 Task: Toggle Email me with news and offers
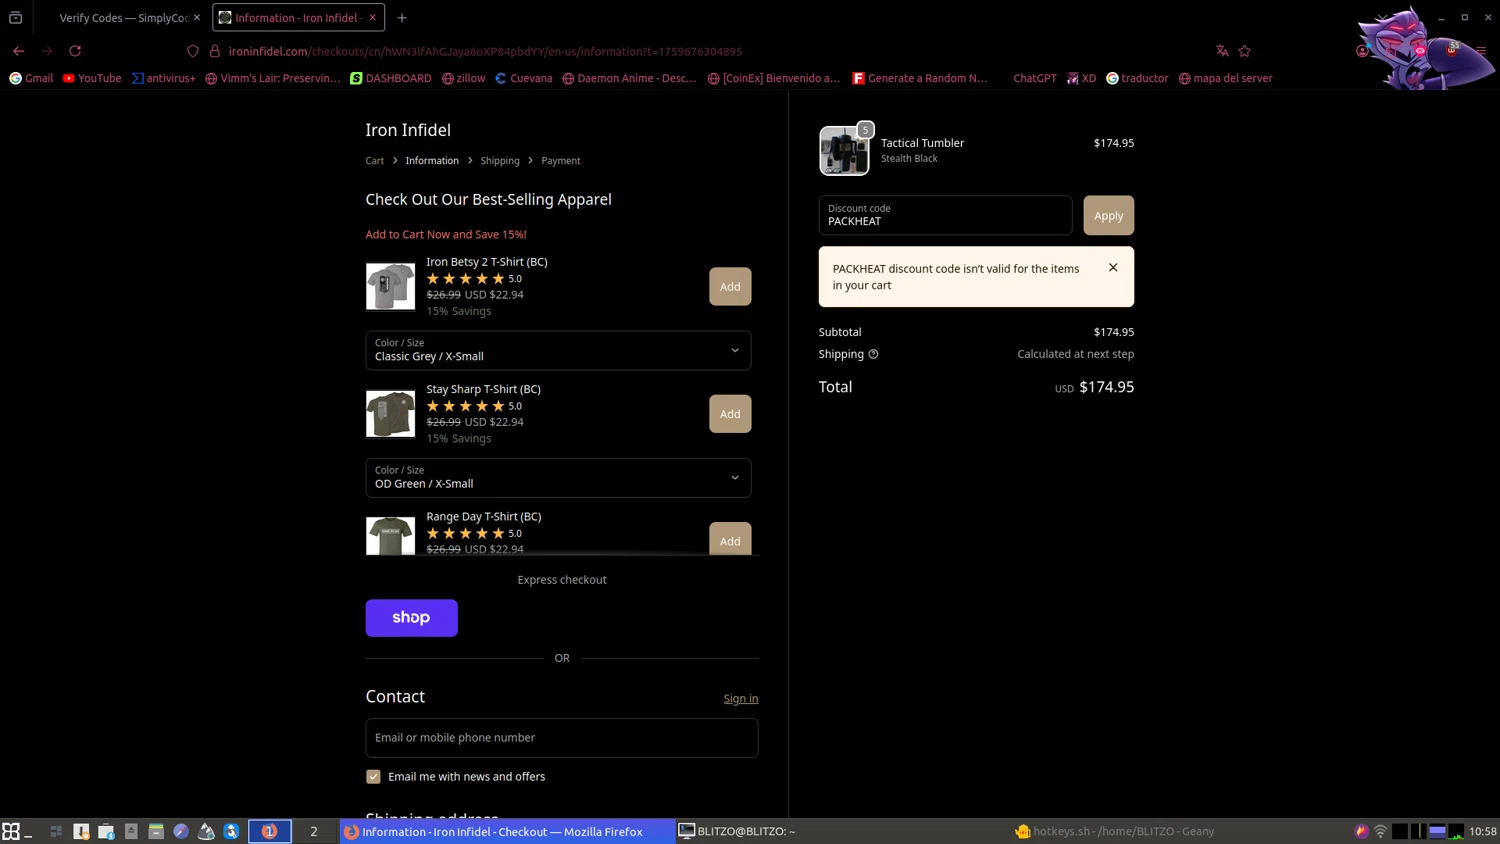tap(373, 777)
